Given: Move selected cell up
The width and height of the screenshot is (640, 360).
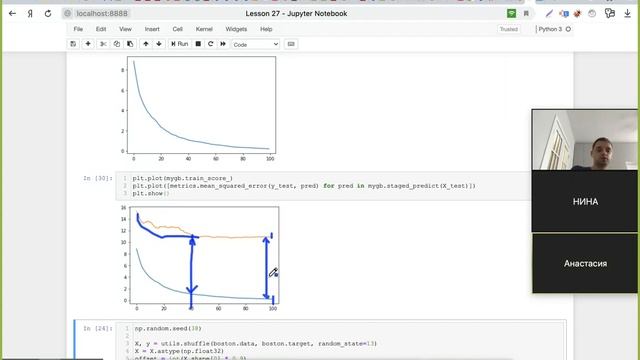Looking at the screenshot, I should (146, 44).
